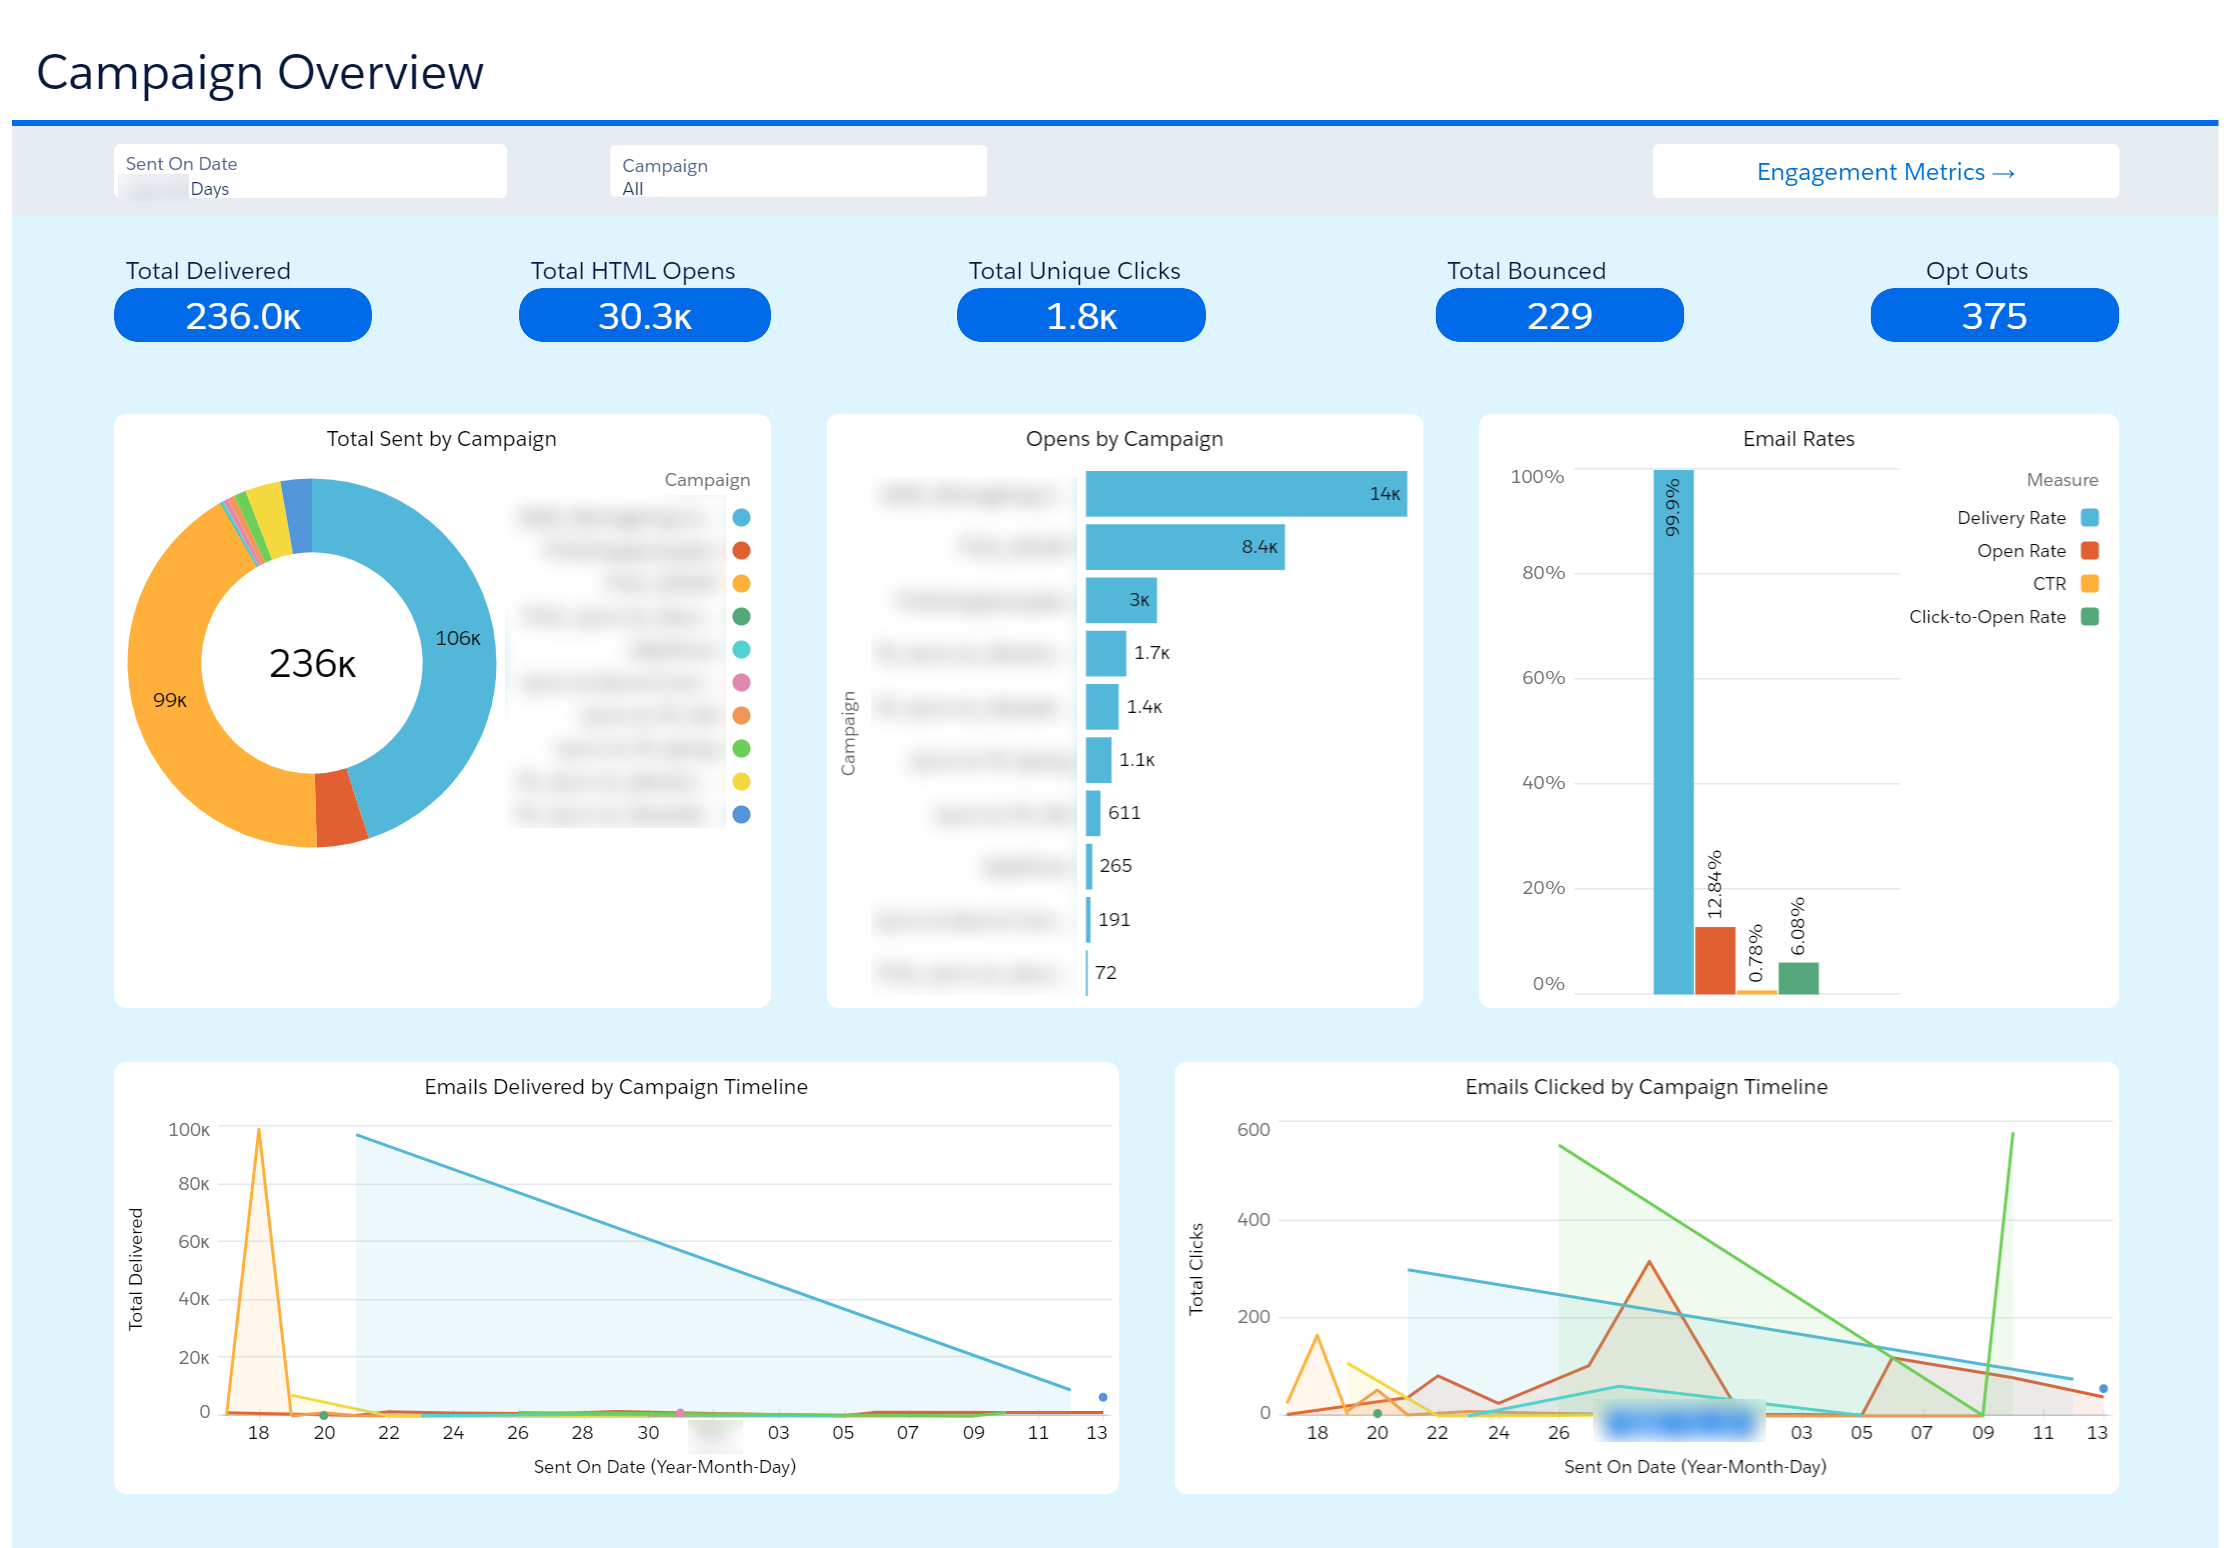
Task: Click the blue Delivery Rate legend swatch
Action: 2089,518
